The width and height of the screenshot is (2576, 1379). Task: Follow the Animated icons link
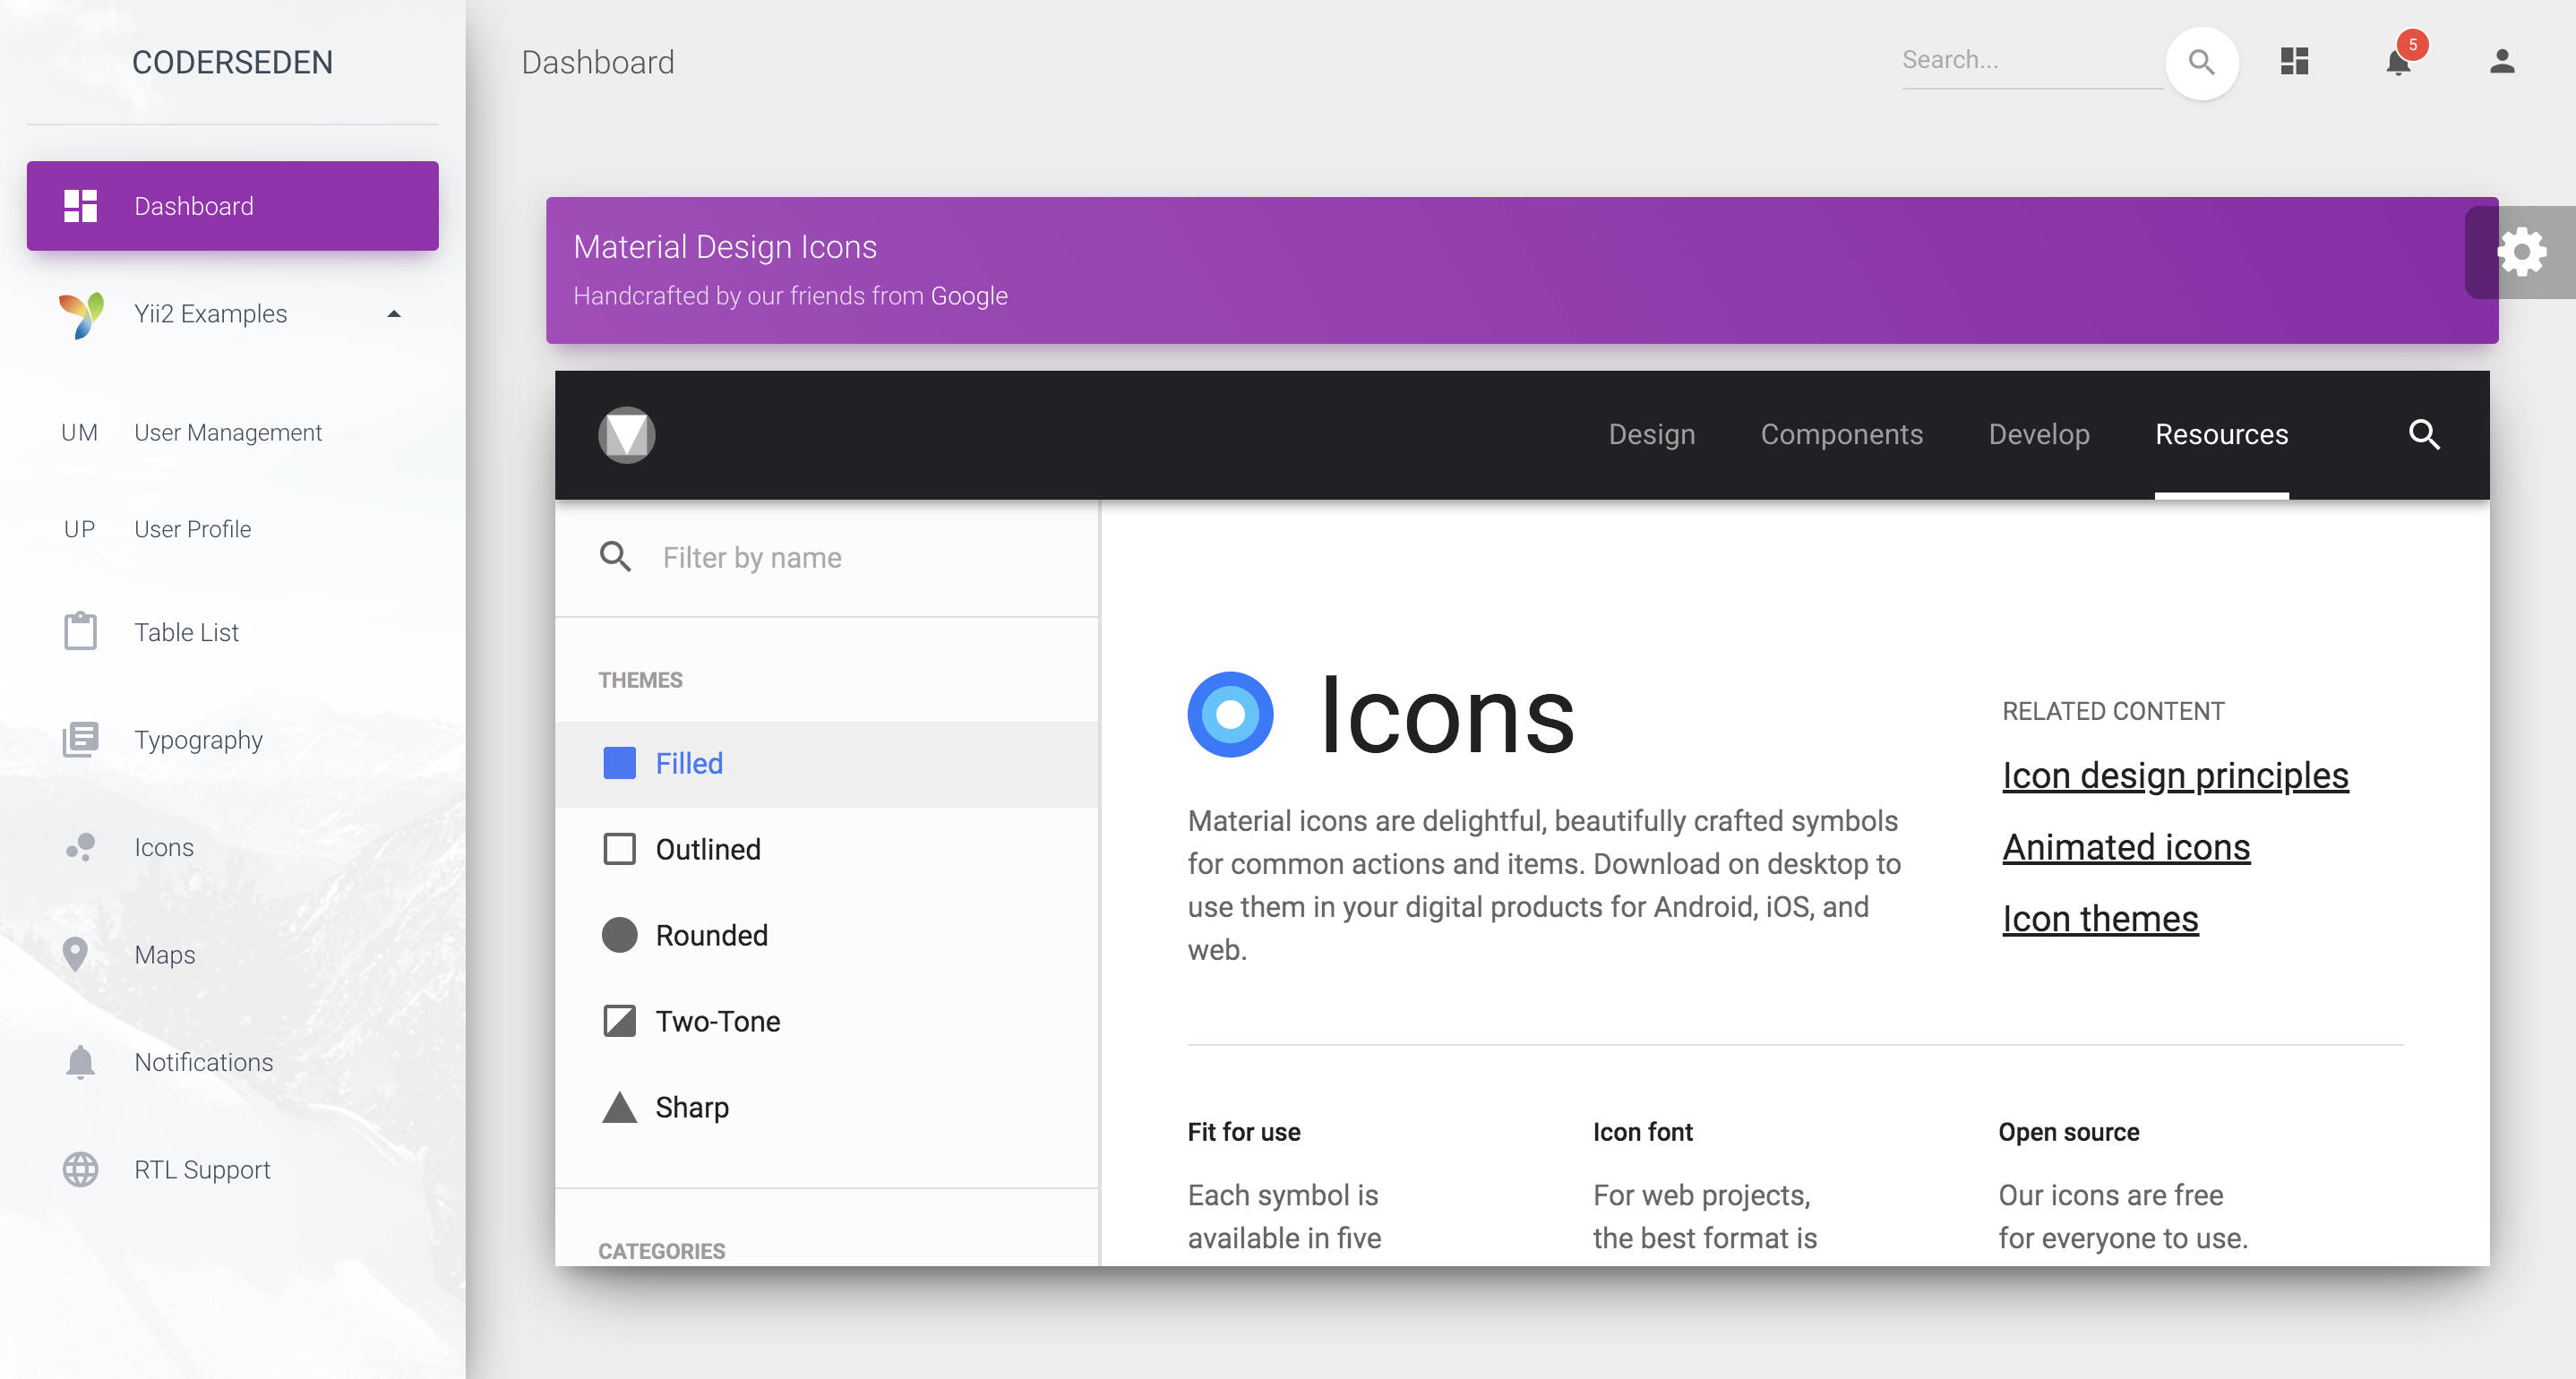tap(2126, 847)
